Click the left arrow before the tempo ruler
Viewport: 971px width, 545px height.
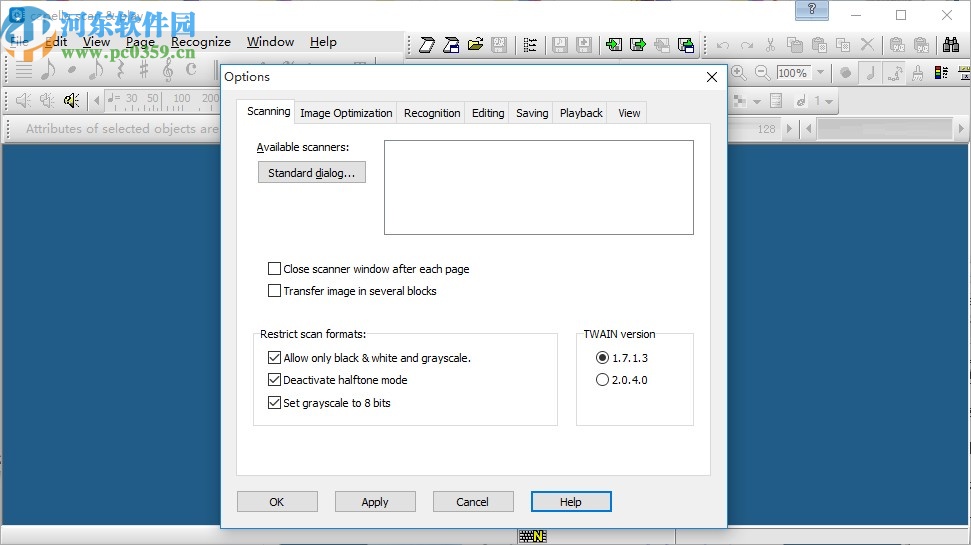(x=97, y=100)
